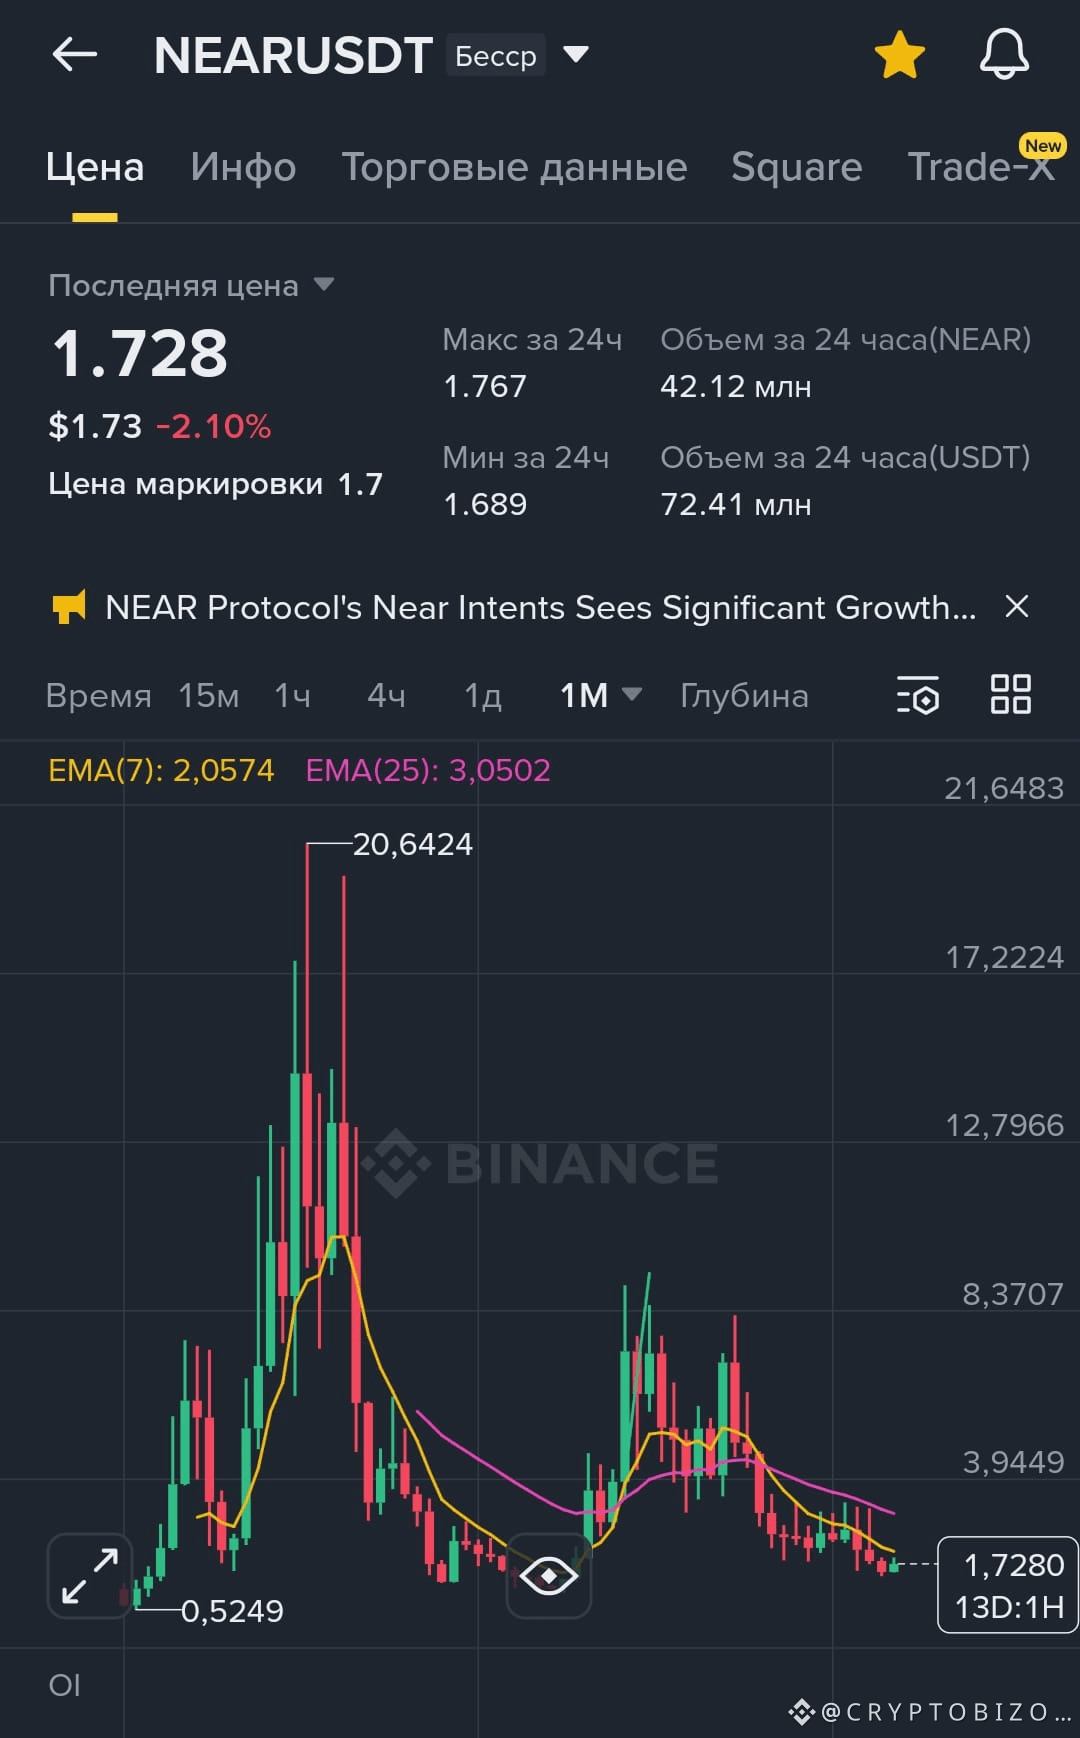Open the NEAR Intents news headline
Viewport: 1080px width, 1738px height.
tap(540, 607)
